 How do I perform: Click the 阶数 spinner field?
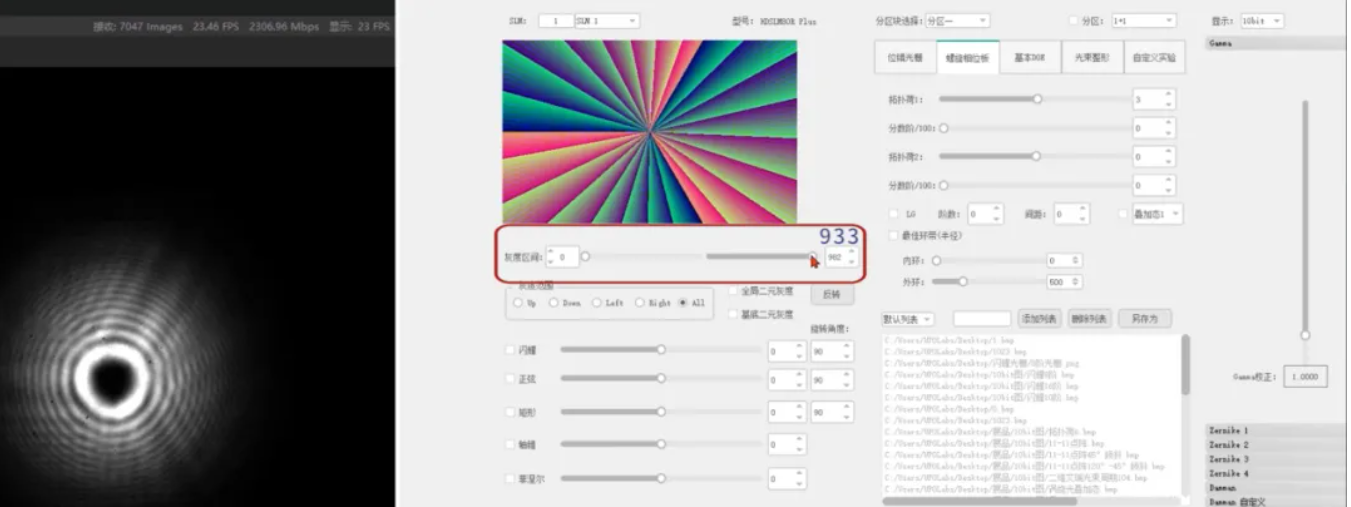tap(984, 214)
